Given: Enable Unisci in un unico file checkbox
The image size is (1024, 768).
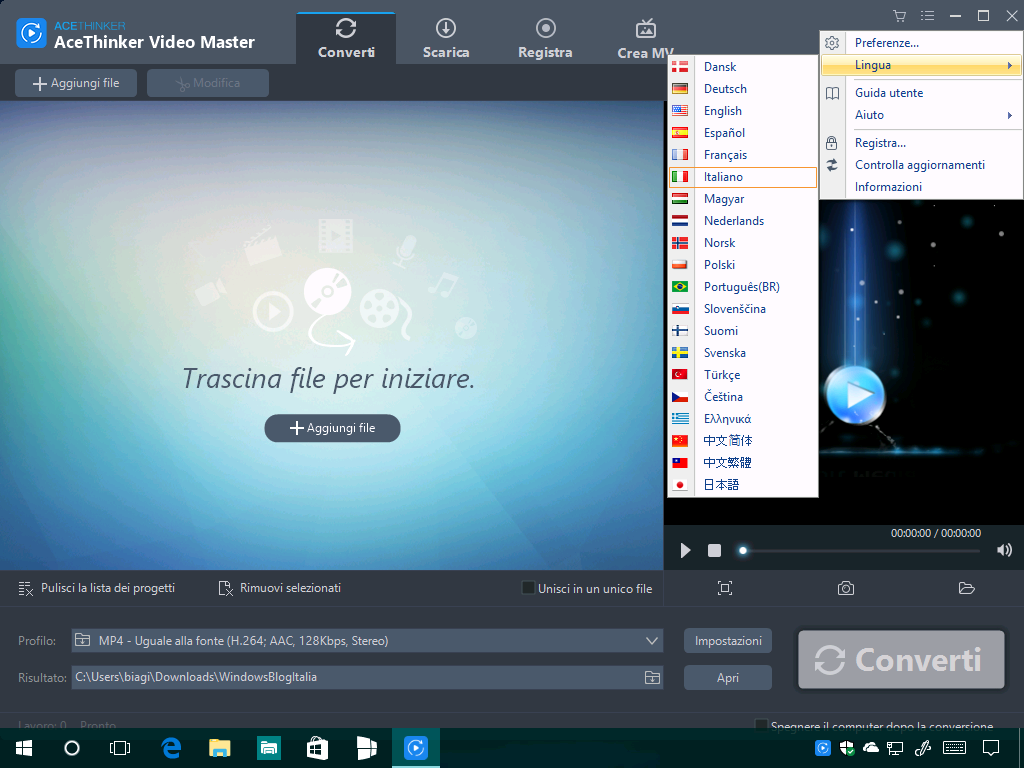Looking at the screenshot, I should pos(528,588).
